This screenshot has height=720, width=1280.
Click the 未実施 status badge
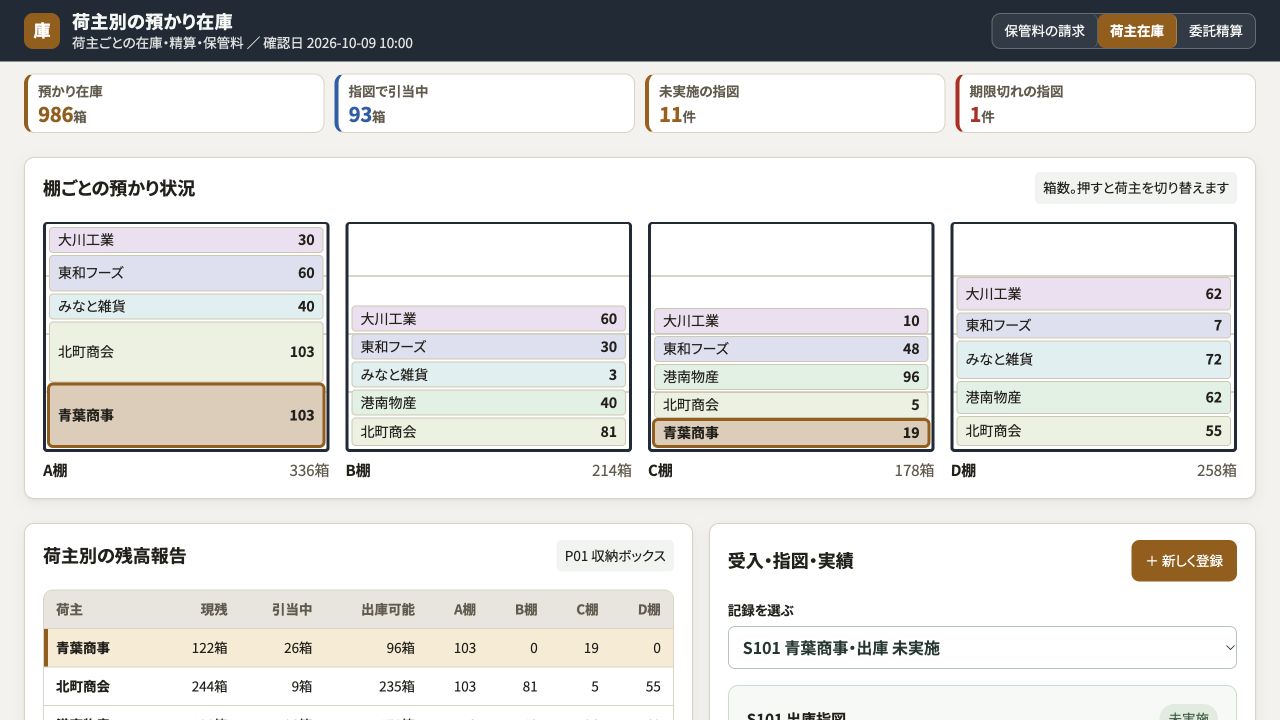point(1188,714)
